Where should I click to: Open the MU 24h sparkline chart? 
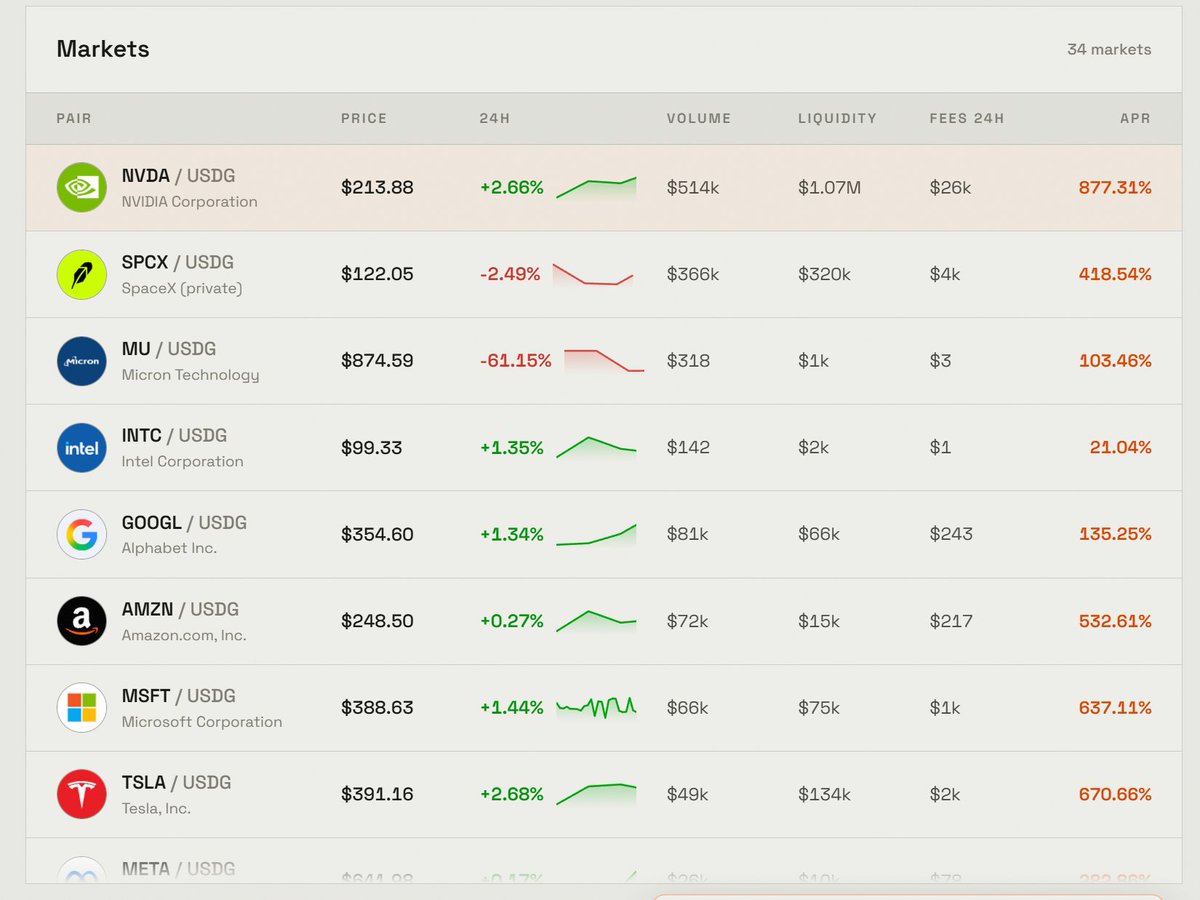[x=604, y=361]
